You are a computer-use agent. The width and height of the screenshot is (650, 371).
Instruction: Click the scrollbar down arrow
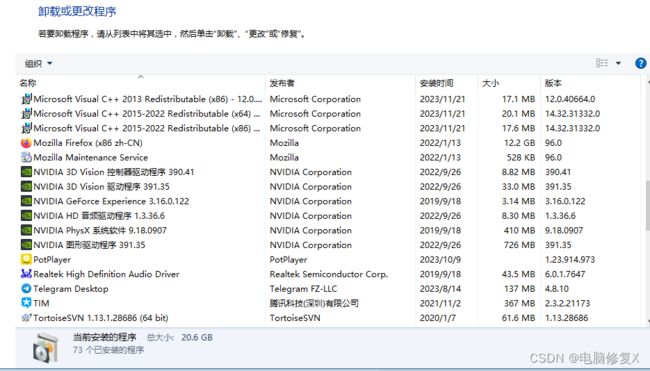(648, 321)
